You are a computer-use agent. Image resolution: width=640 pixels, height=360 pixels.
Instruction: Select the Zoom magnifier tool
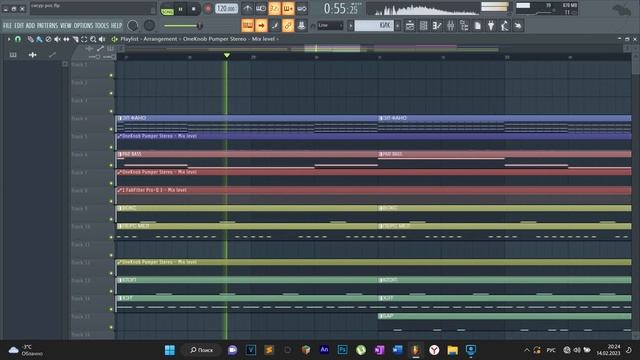pyautogui.click(x=93, y=39)
